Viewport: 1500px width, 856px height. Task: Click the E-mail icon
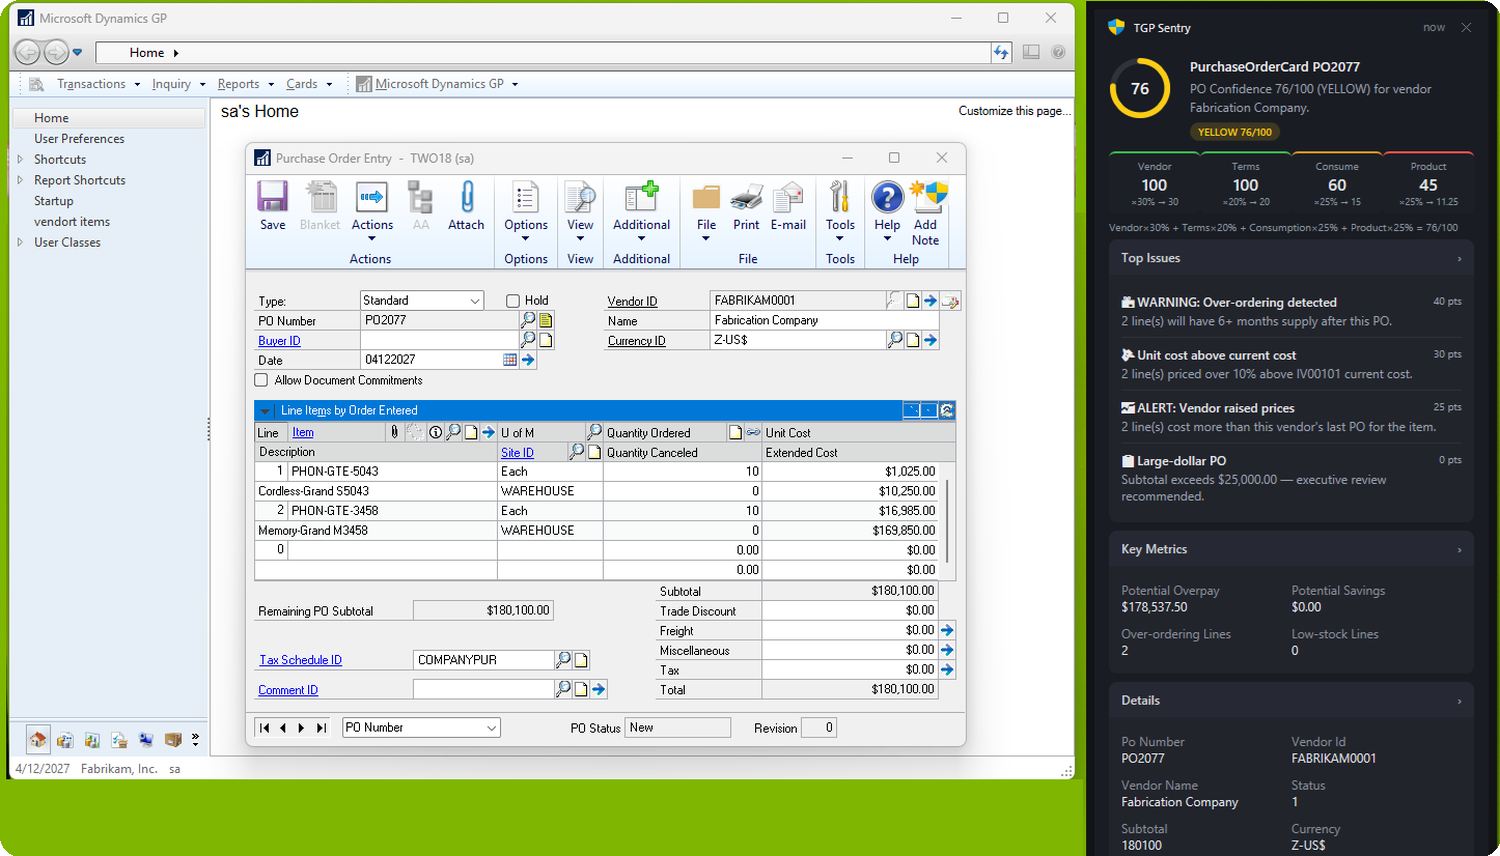pyautogui.click(x=788, y=197)
